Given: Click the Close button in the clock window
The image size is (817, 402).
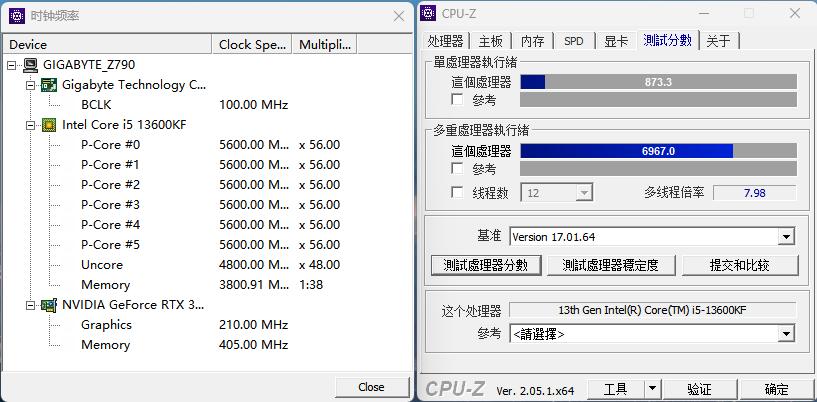Looking at the screenshot, I should [372, 387].
